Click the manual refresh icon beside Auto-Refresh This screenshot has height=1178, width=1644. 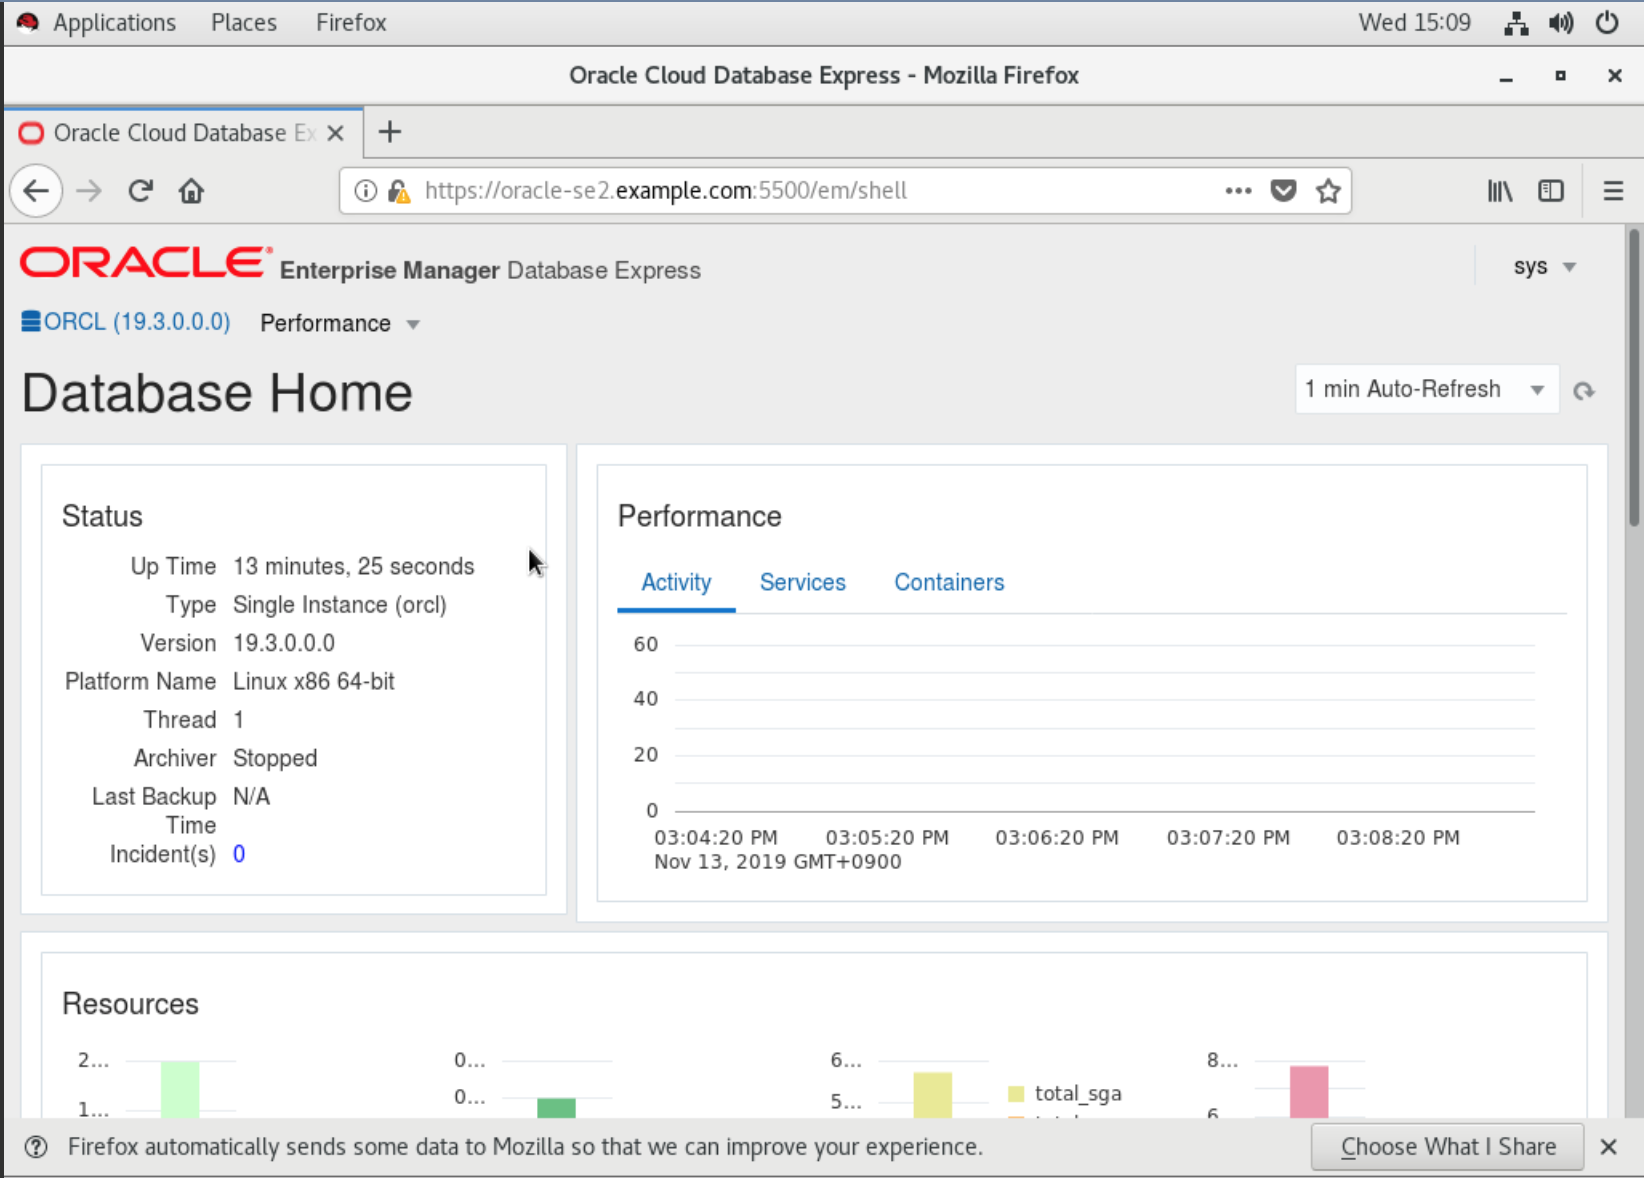click(x=1583, y=391)
